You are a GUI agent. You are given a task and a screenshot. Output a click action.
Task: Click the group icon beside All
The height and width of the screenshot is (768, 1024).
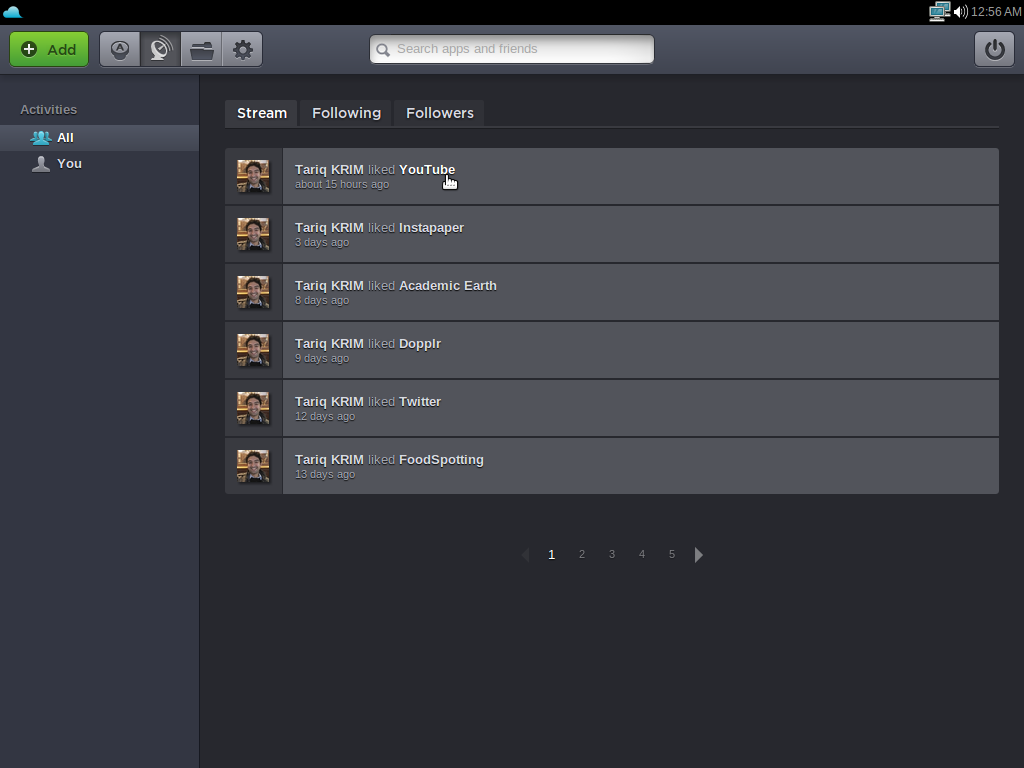(40, 138)
